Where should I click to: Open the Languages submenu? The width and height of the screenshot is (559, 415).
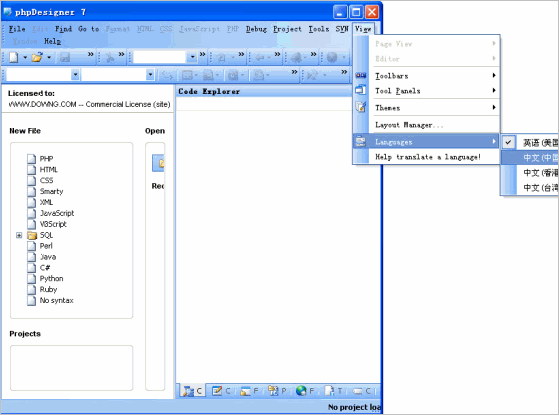pyautogui.click(x=427, y=142)
